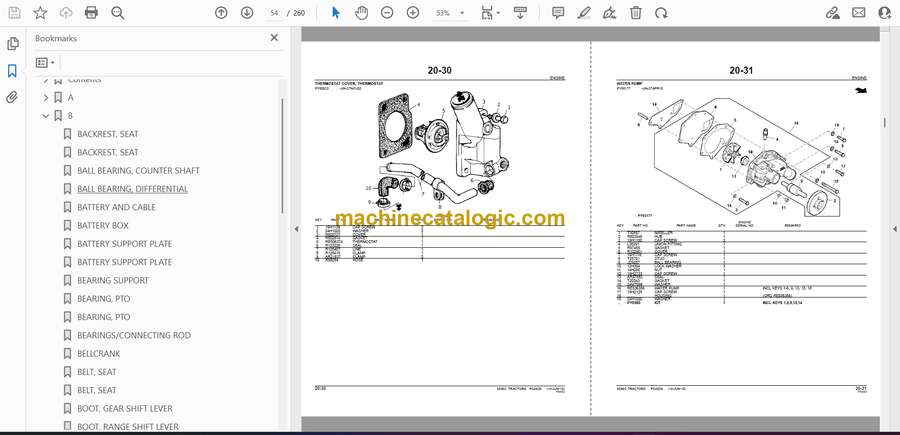Open the share with others icon

885,13
